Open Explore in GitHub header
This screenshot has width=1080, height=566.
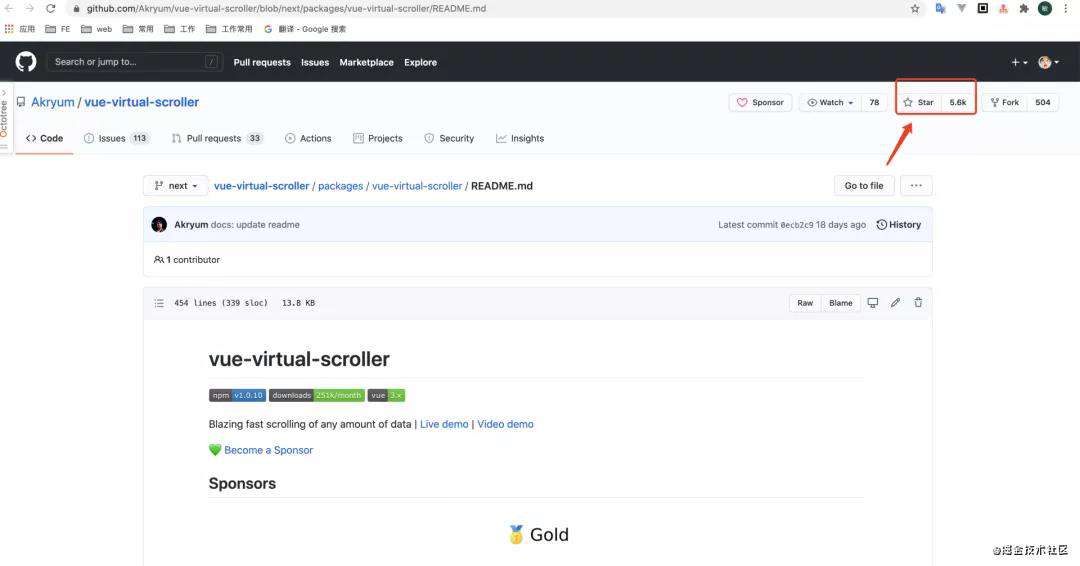click(420, 62)
